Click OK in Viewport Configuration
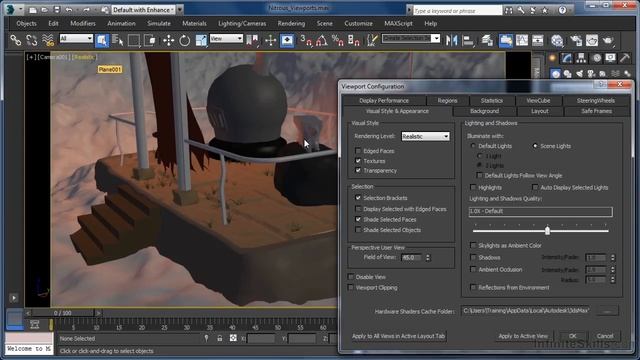Screen dimensions: 640x360 coord(573,336)
